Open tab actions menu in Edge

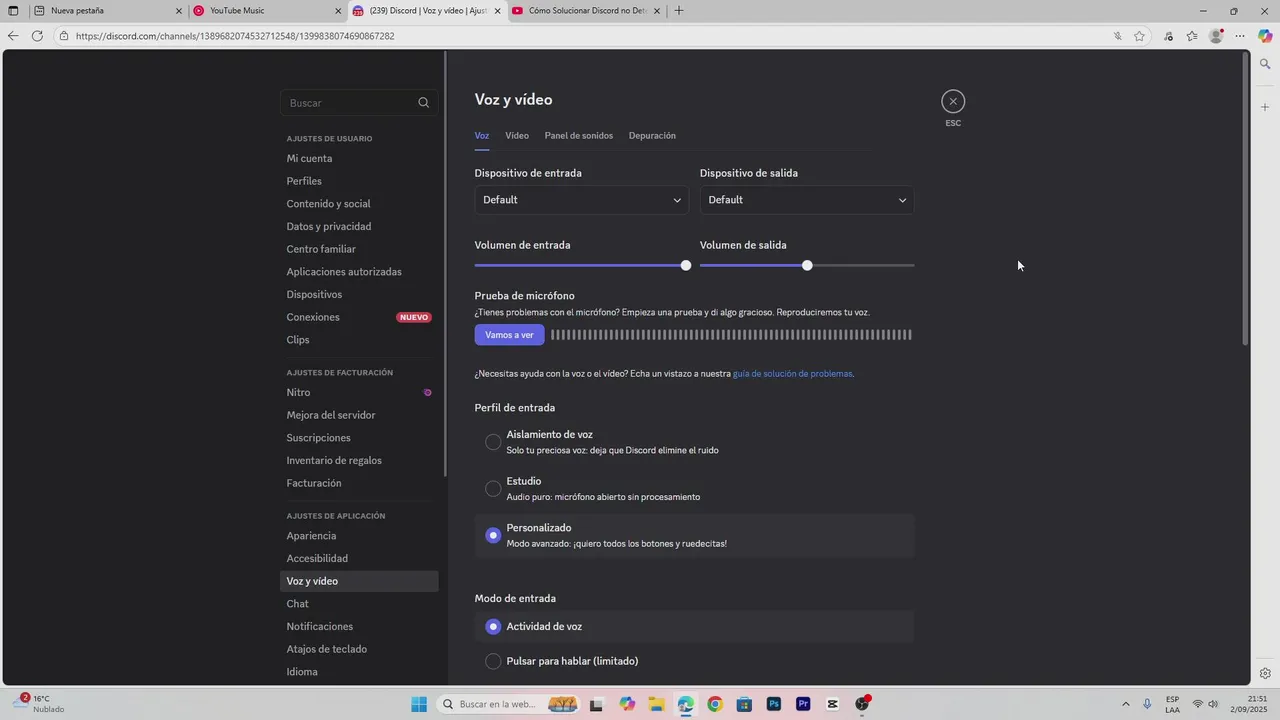coord(13,11)
